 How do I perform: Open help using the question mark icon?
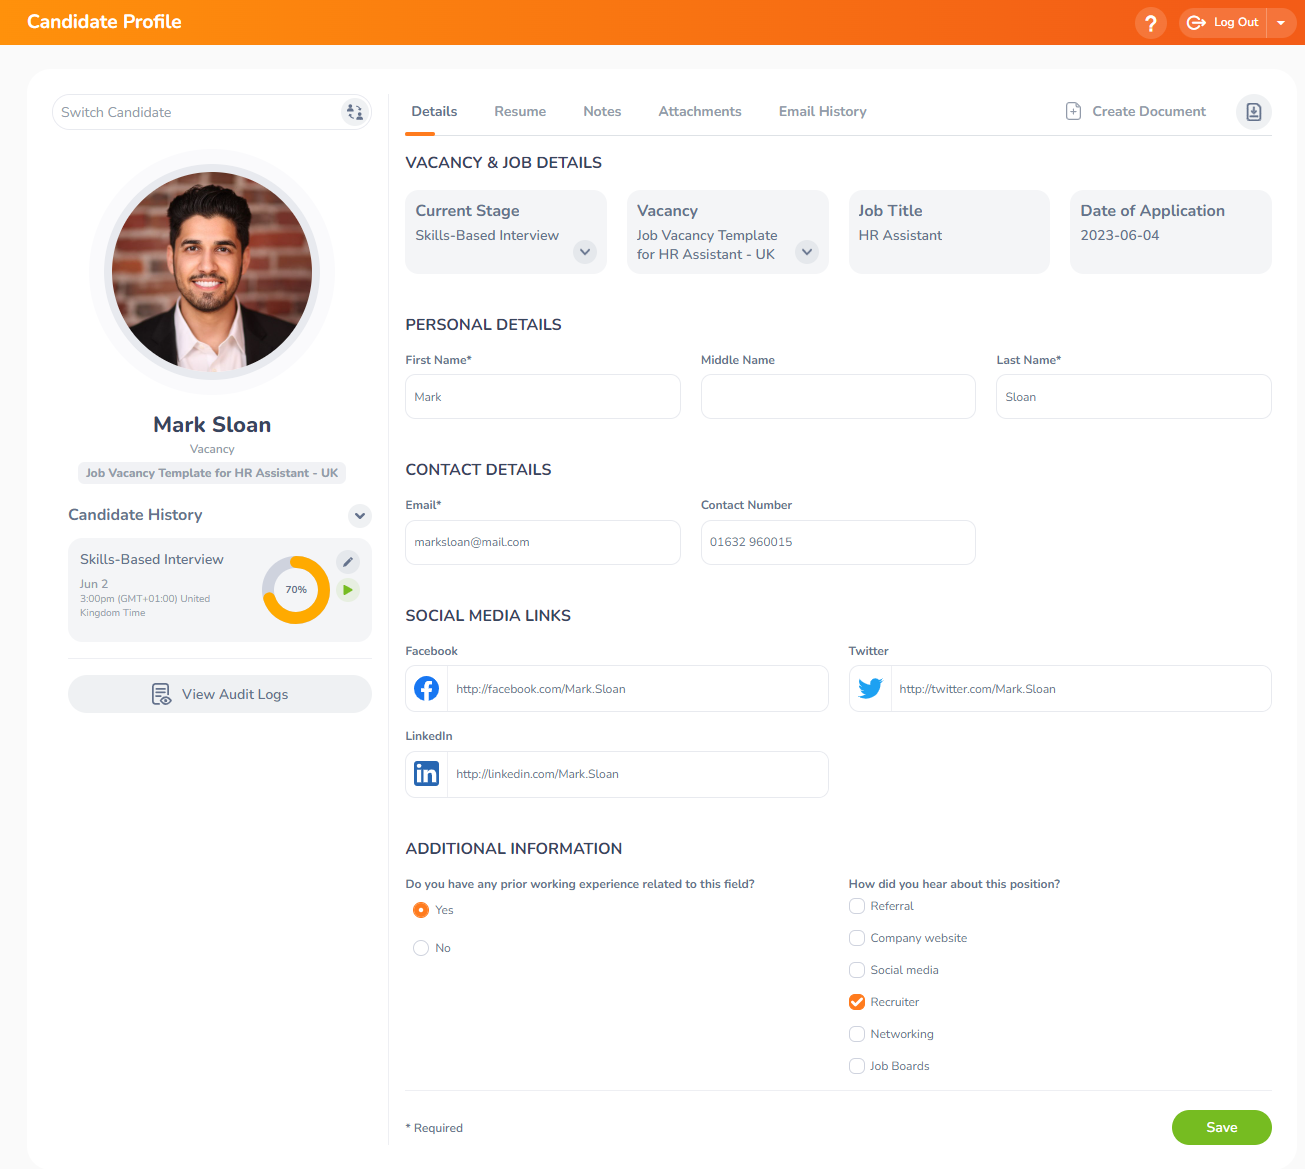click(1150, 22)
